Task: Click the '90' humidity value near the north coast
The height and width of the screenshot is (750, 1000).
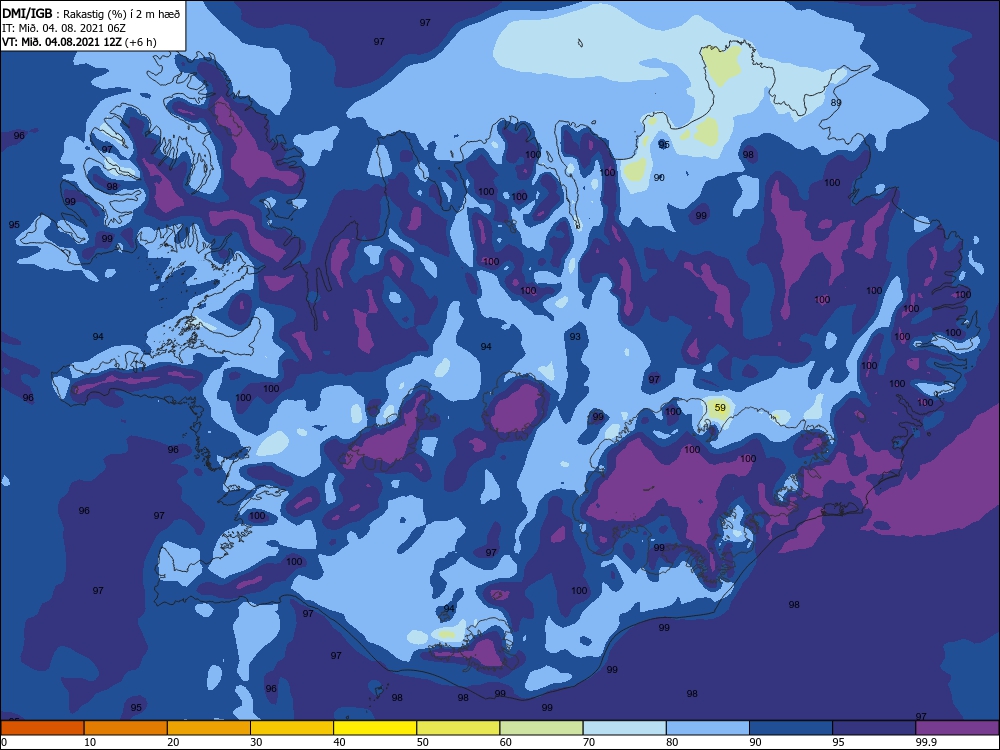Action: coord(659,177)
